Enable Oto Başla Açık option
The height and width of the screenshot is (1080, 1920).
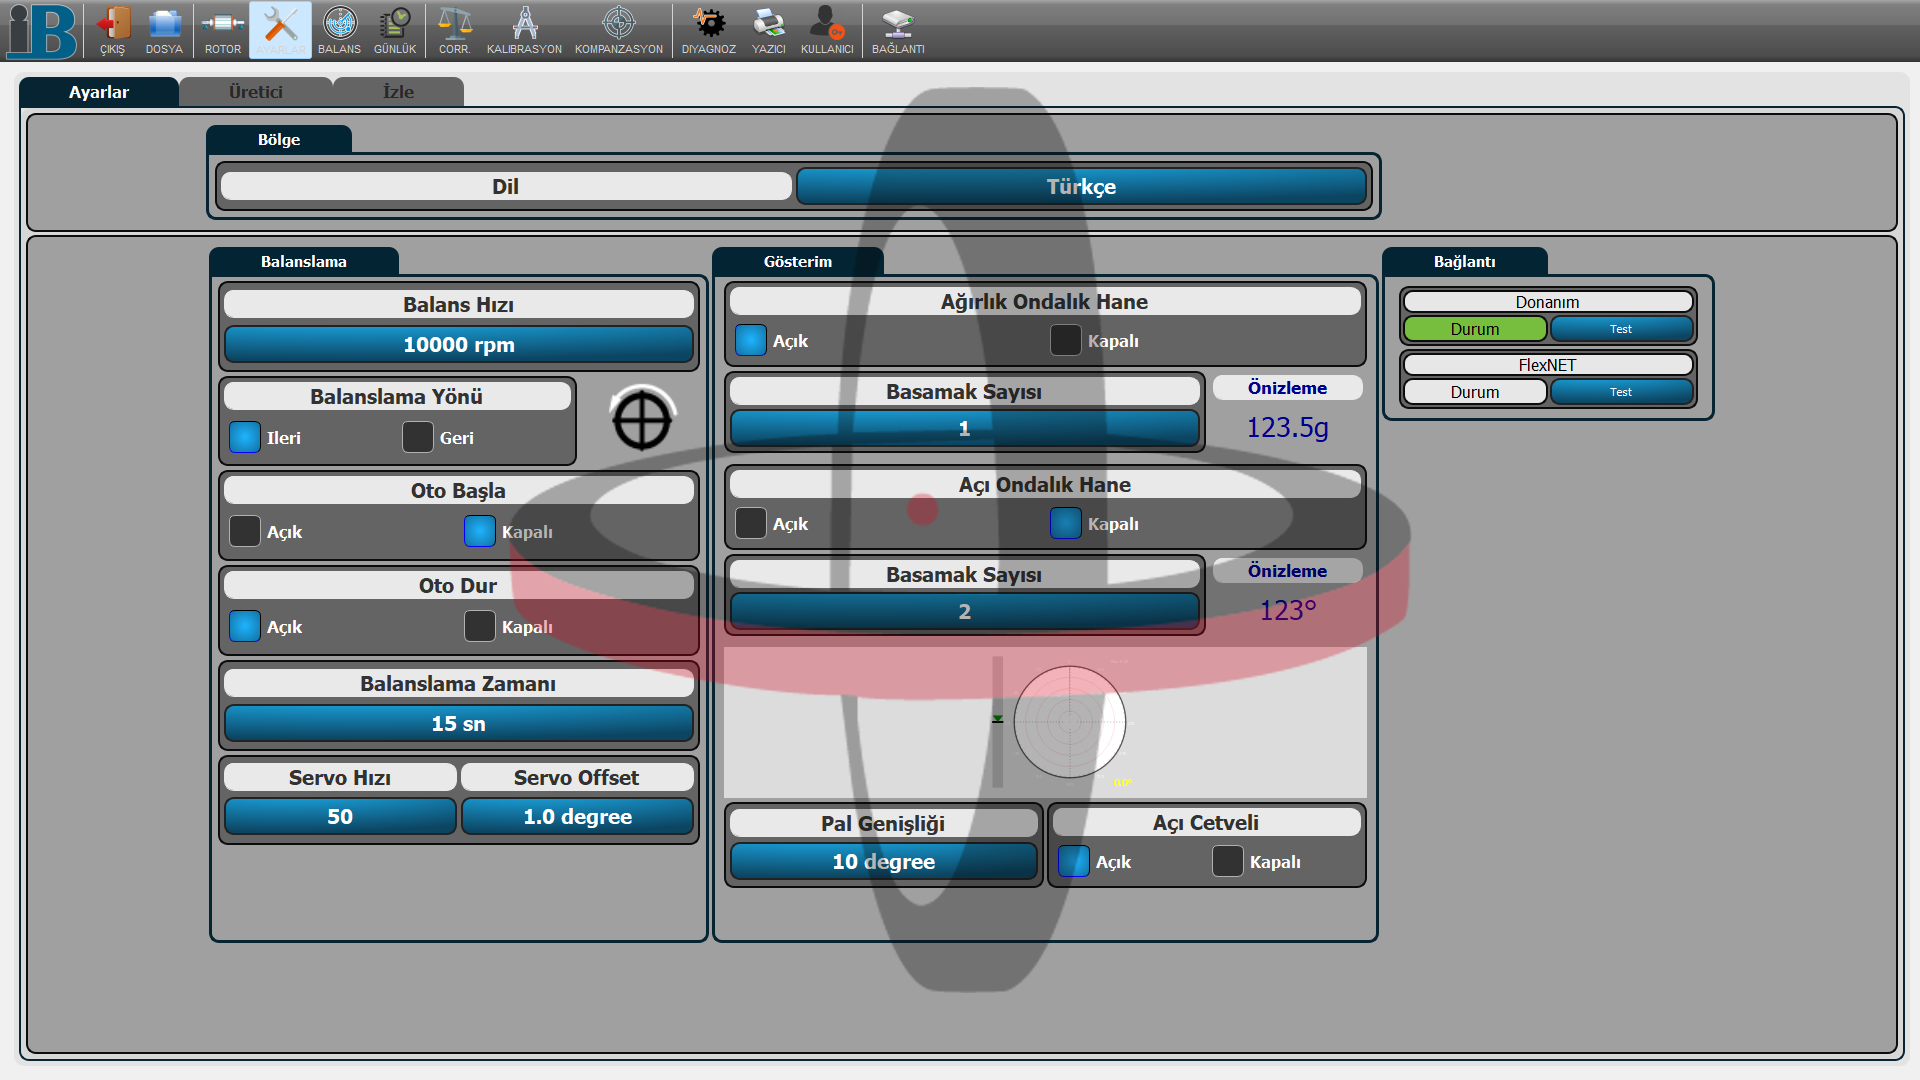[x=245, y=531]
